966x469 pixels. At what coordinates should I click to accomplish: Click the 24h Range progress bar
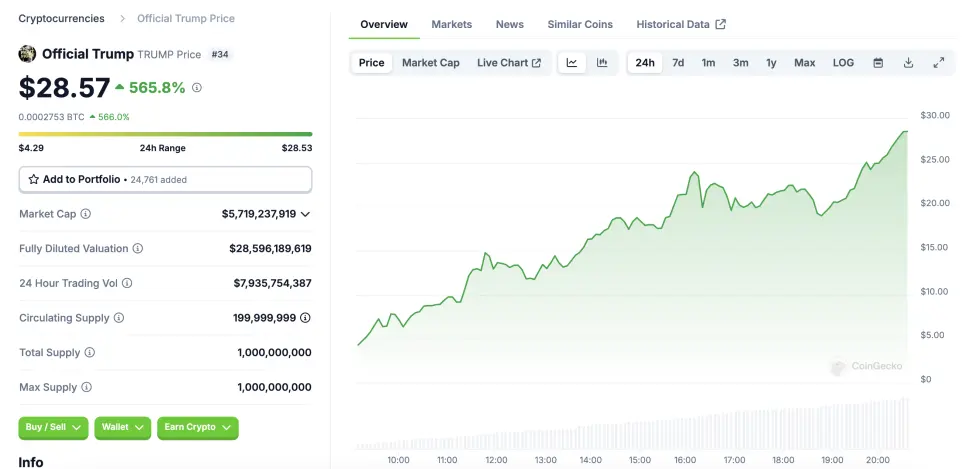pos(165,134)
